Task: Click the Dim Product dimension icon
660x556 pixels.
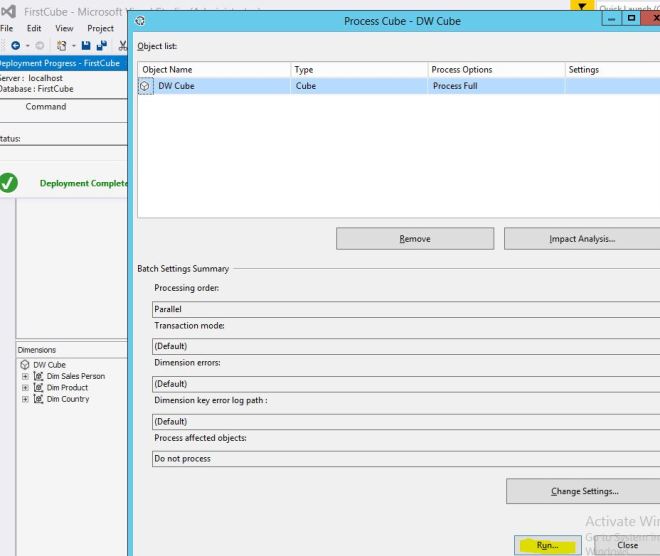Action: point(38,388)
